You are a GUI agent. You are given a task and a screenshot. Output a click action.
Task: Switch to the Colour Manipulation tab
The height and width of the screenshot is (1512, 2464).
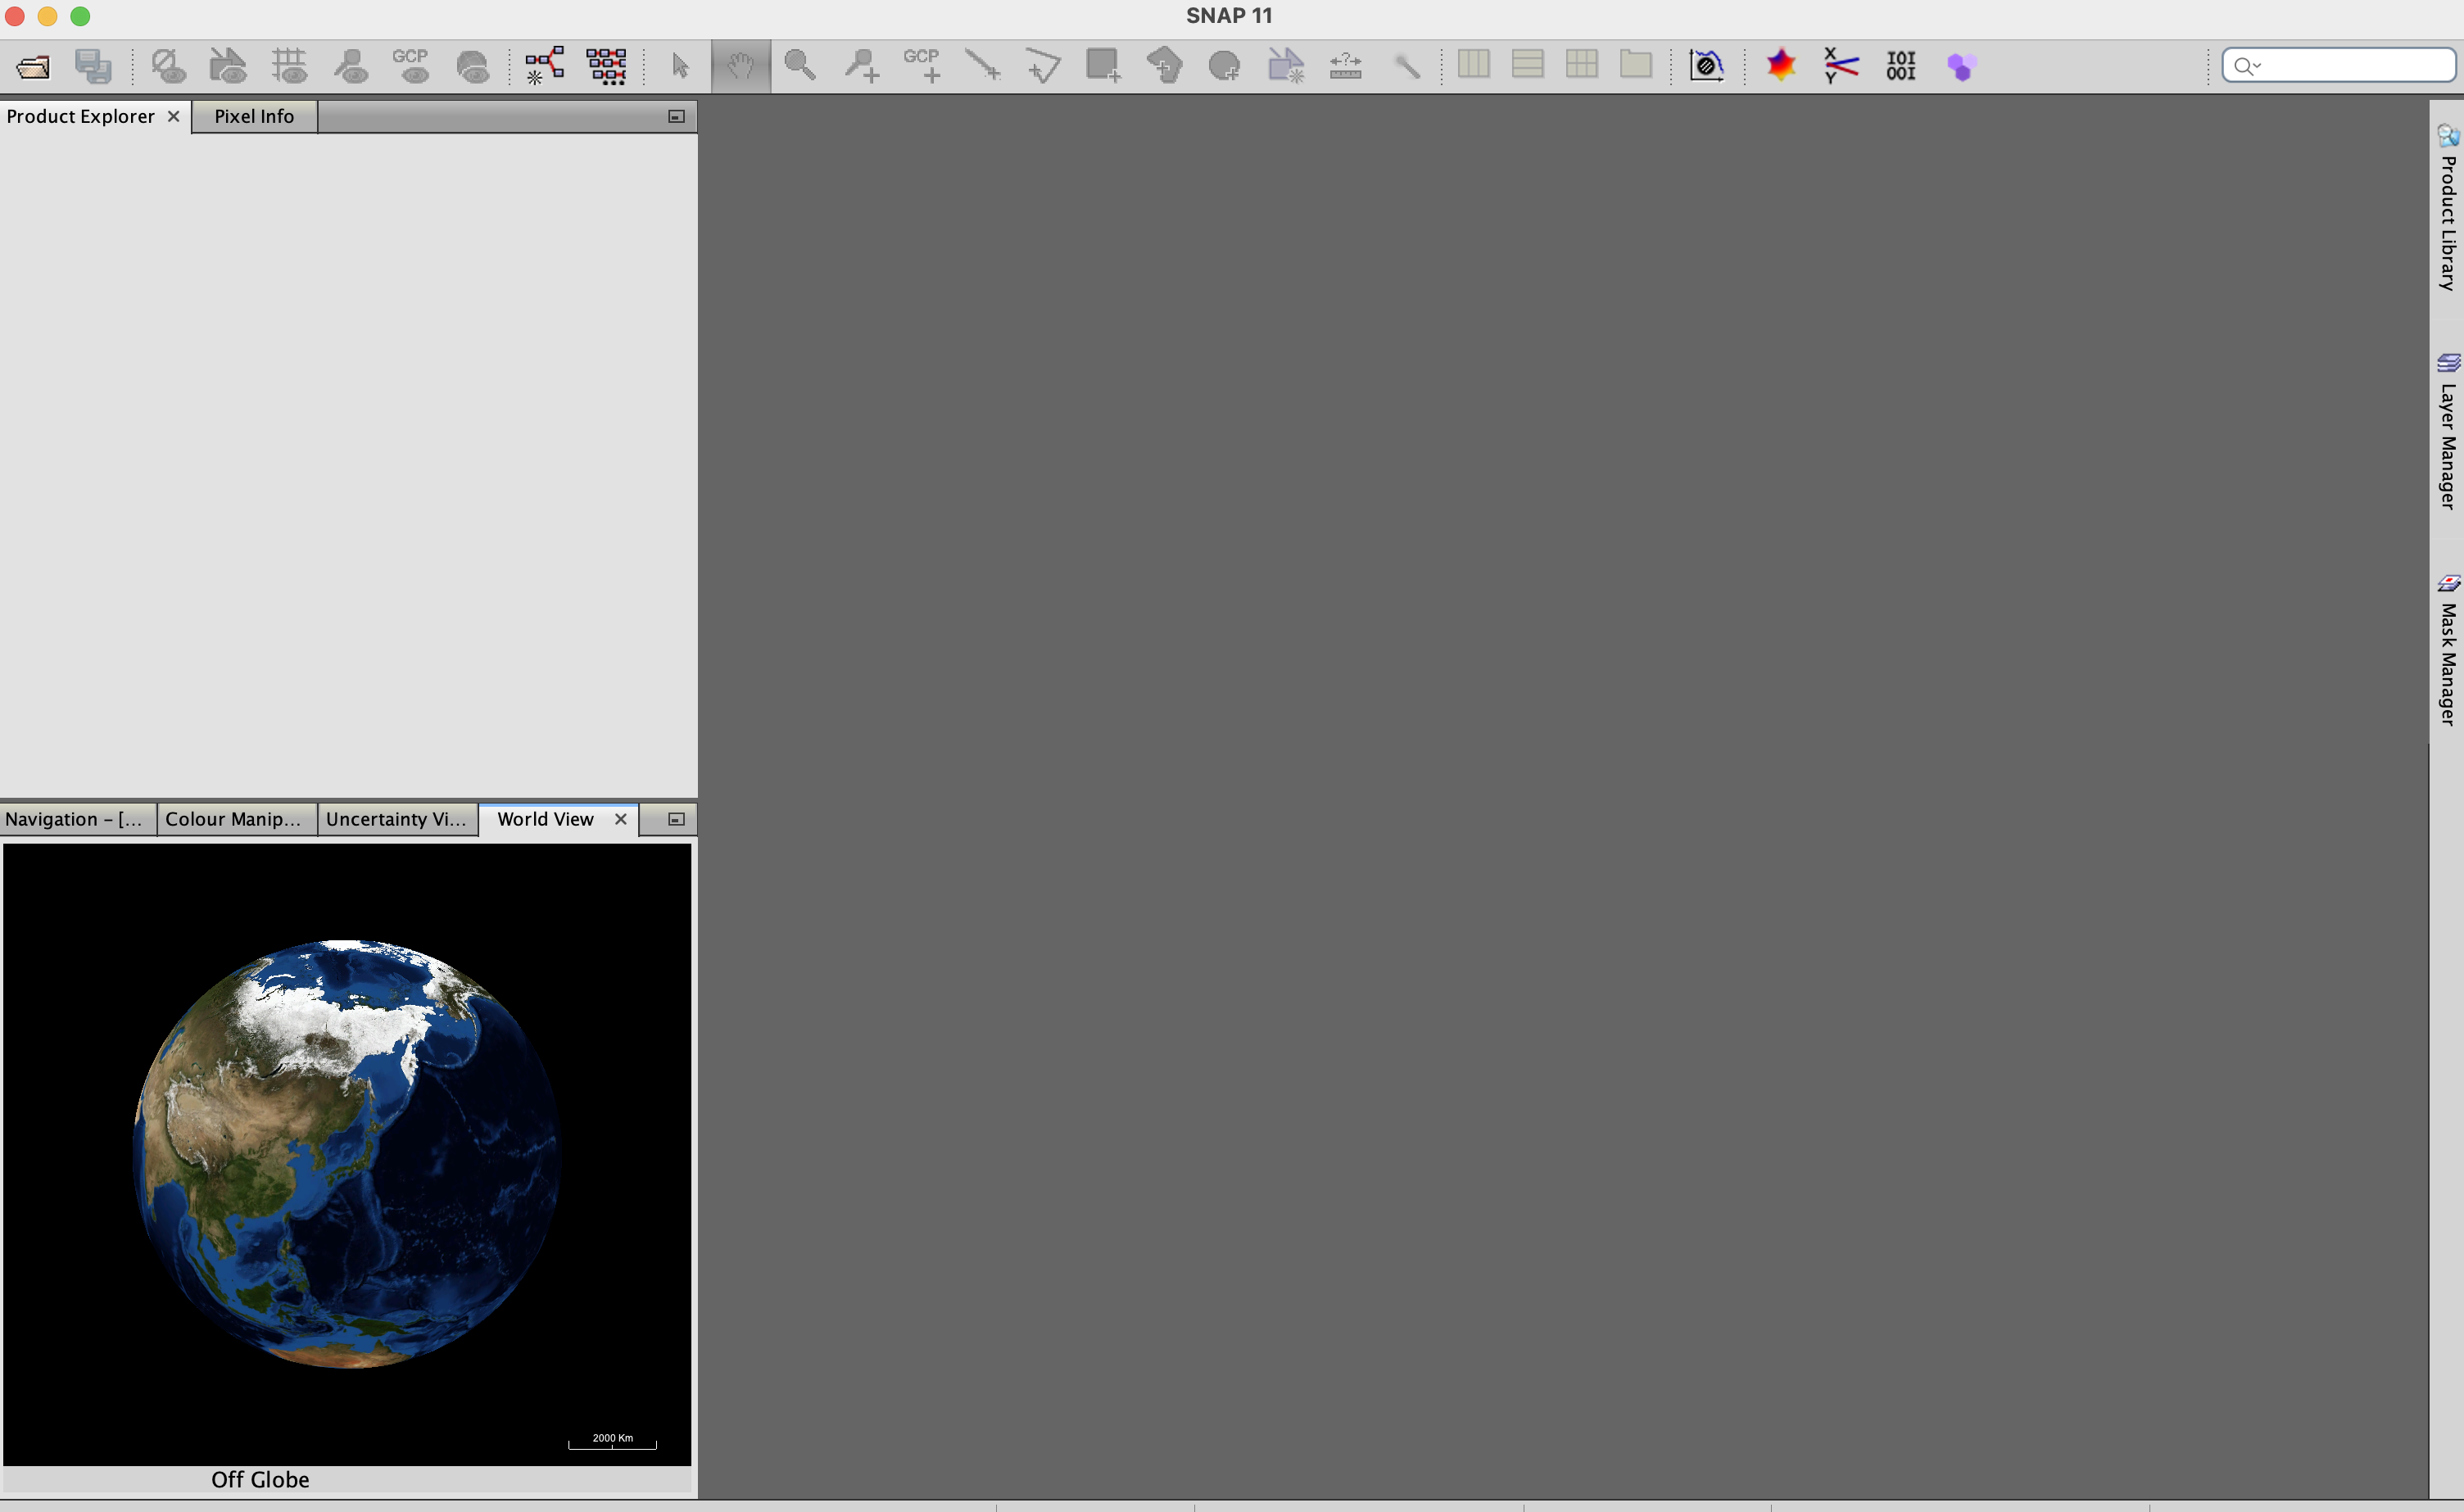[x=233, y=819]
